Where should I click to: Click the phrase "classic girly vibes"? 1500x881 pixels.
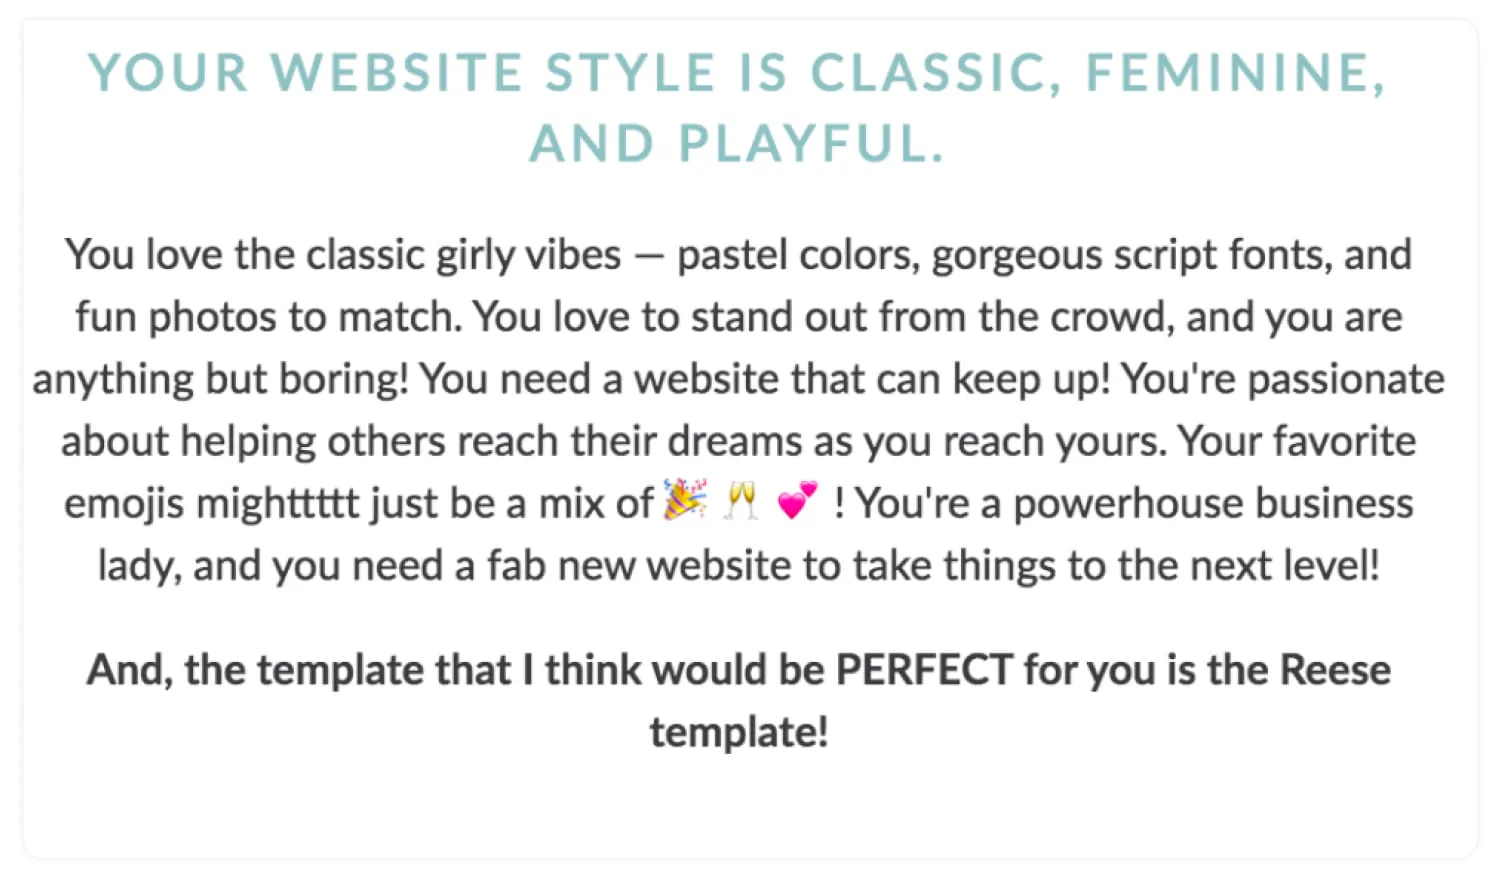pos(463,256)
